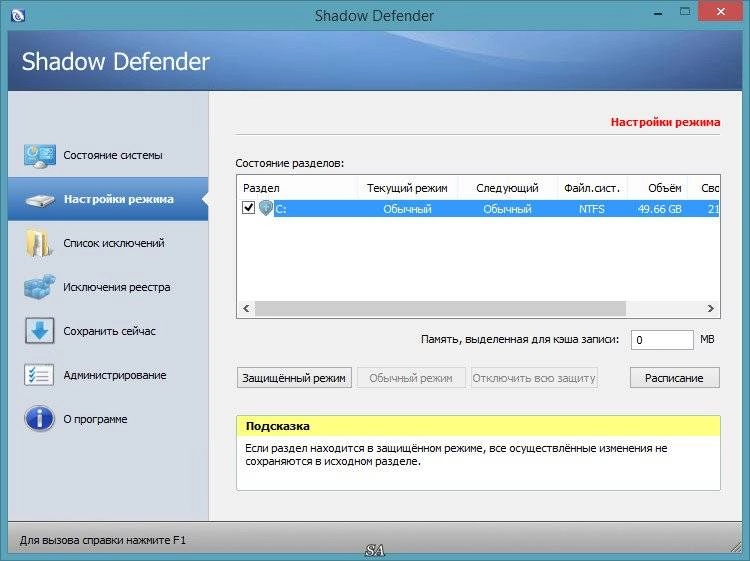This screenshot has width=750, height=561.
Task: Click the Объём column header
Action: point(658,188)
